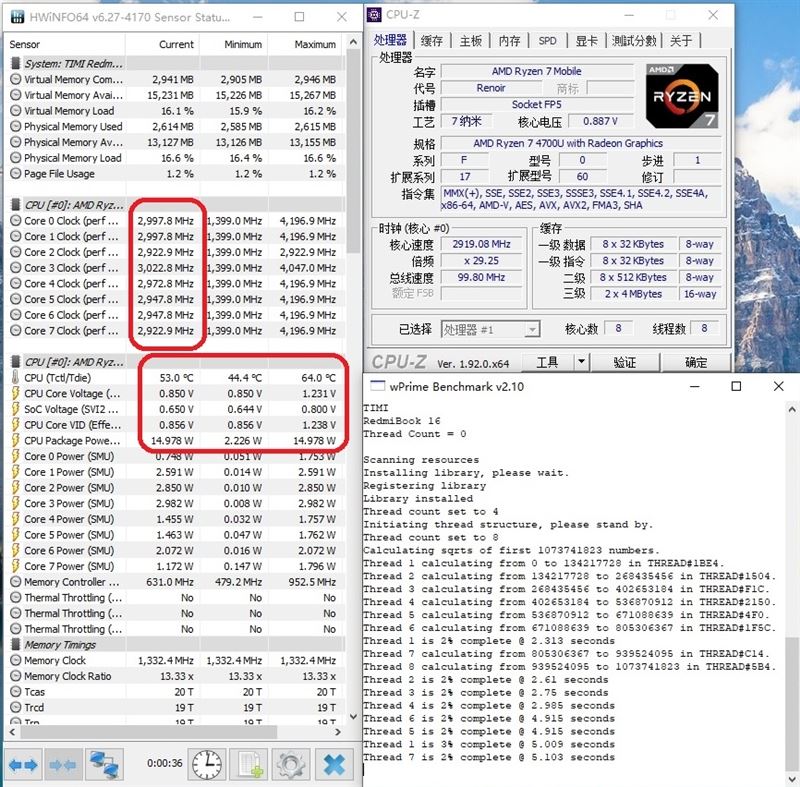Click the Memory Controller clock row icon
800x787 pixels.
click(x=16, y=581)
